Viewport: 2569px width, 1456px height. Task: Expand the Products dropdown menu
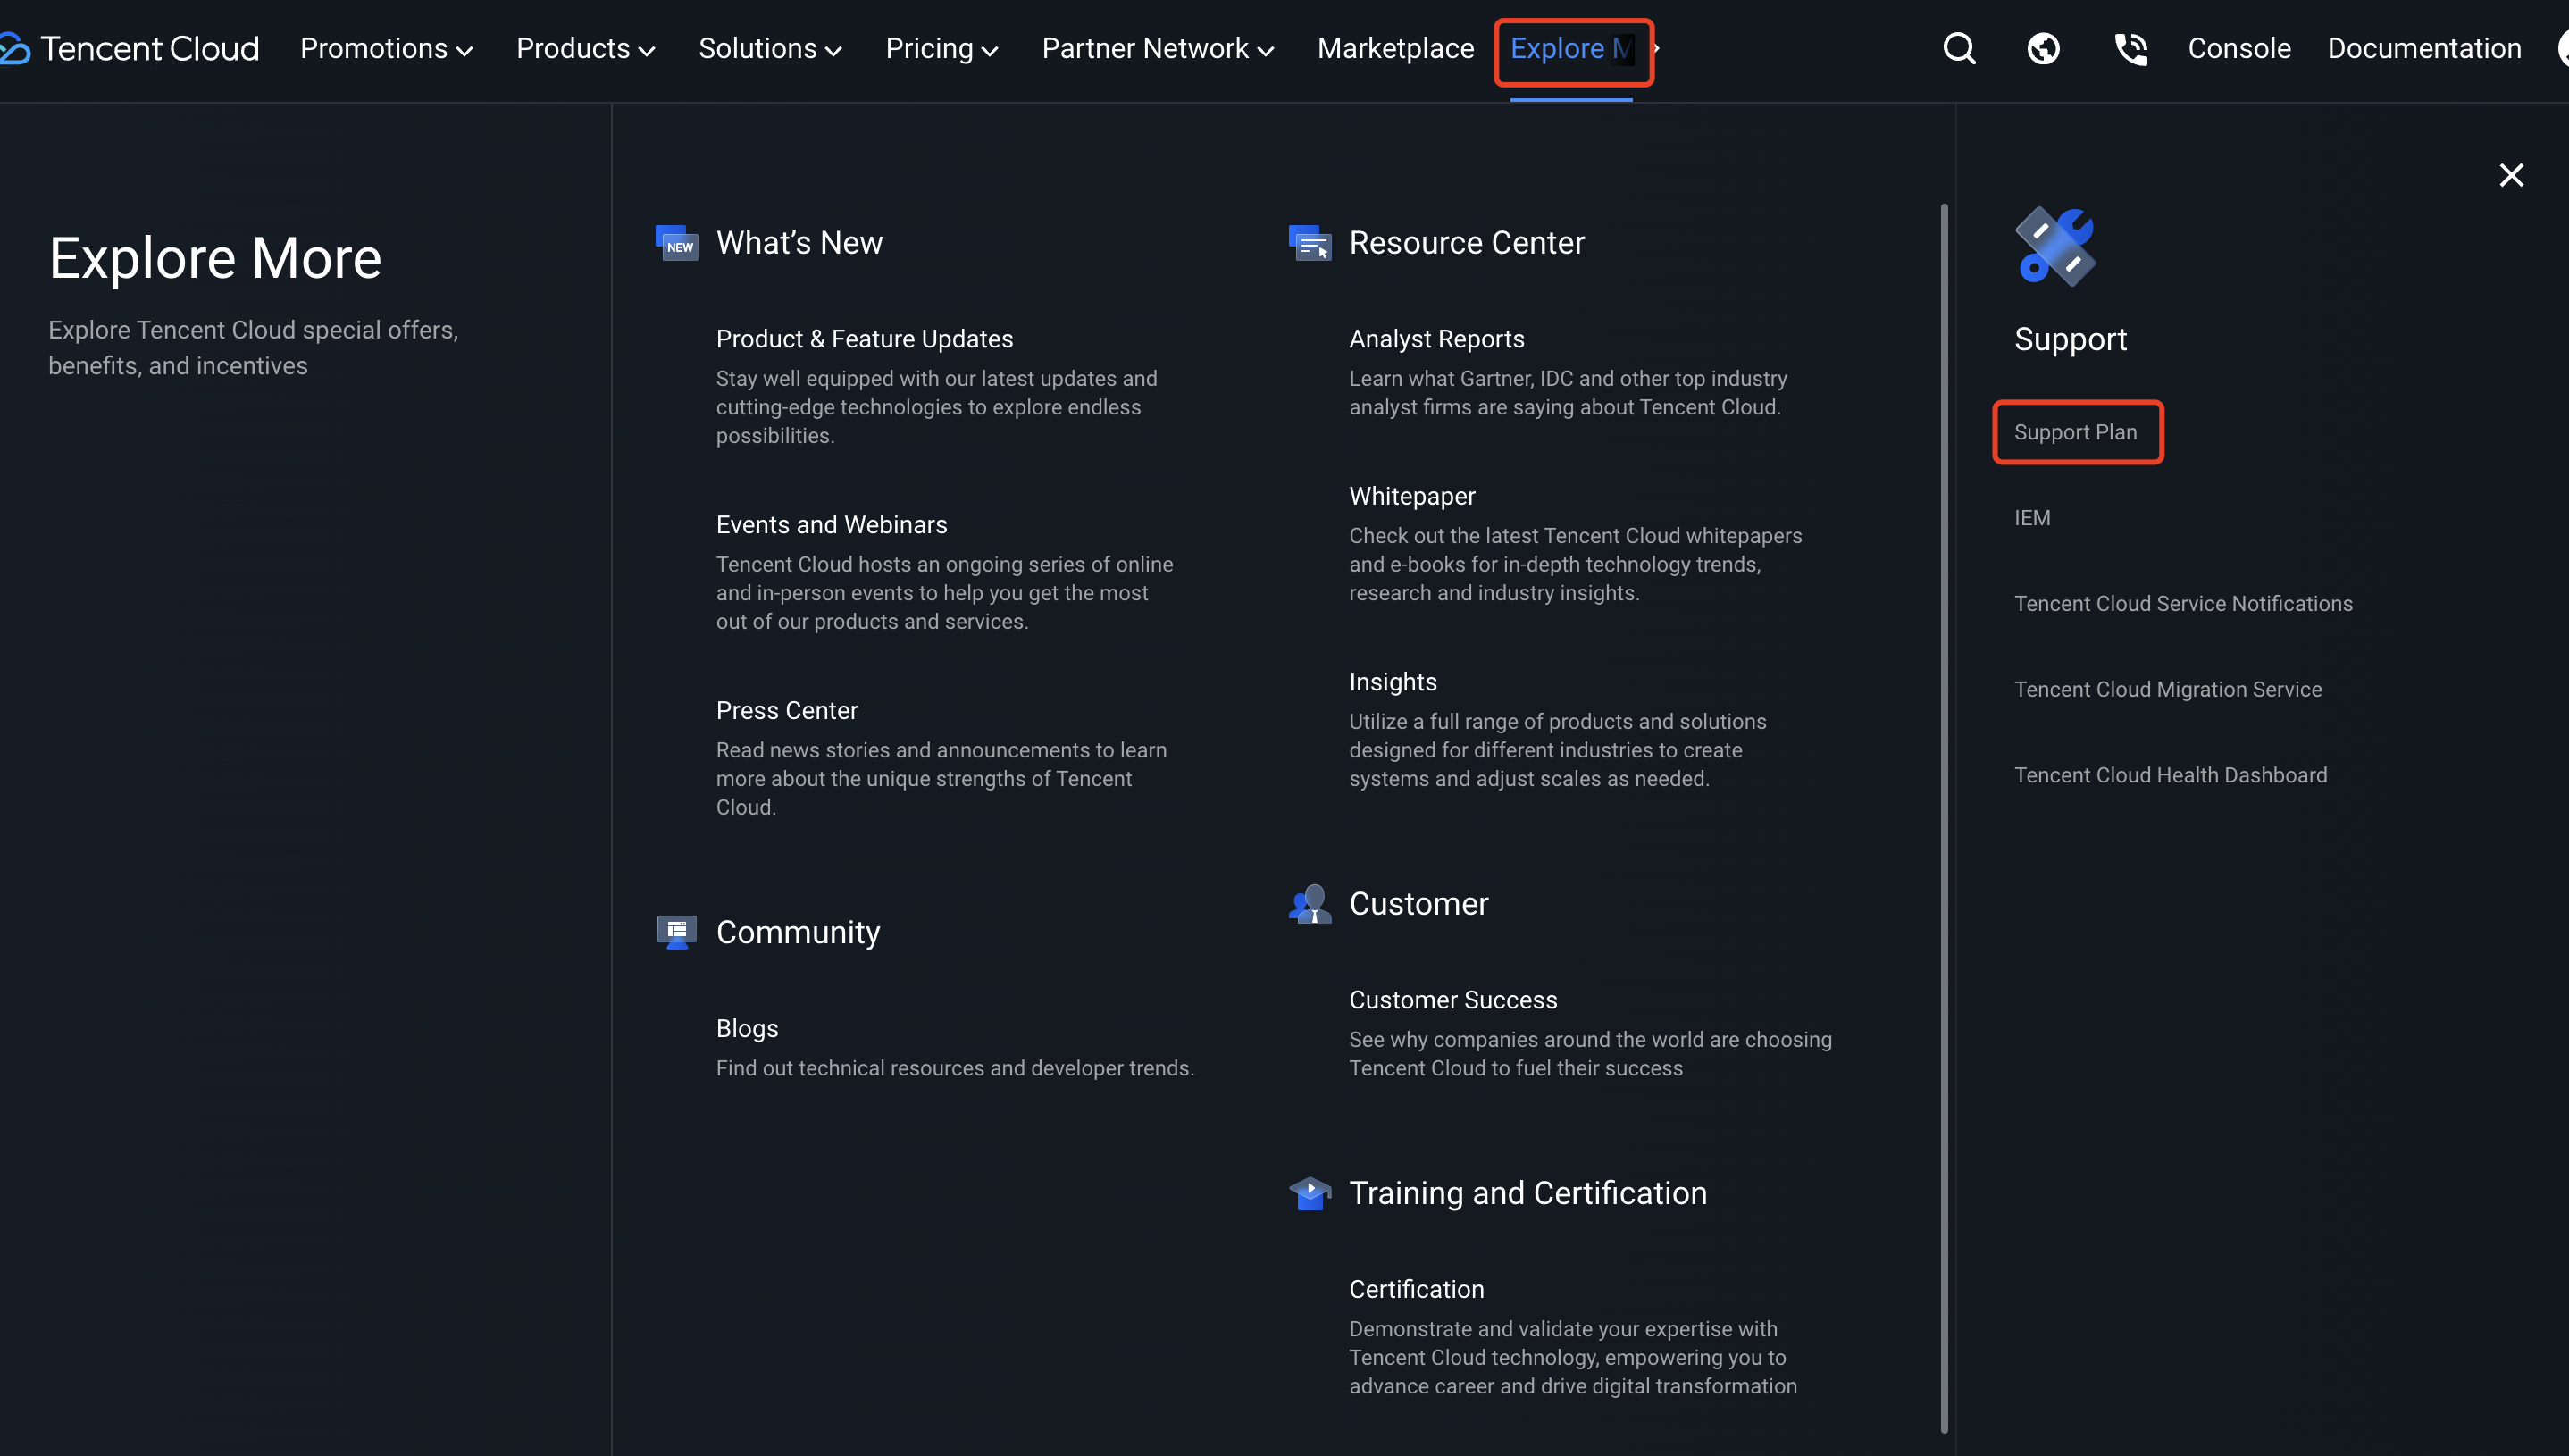[x=585, y=48]
